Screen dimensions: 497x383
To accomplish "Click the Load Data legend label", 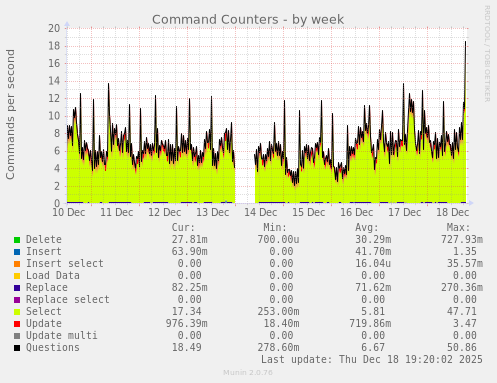I will click(x=53, y=276).
